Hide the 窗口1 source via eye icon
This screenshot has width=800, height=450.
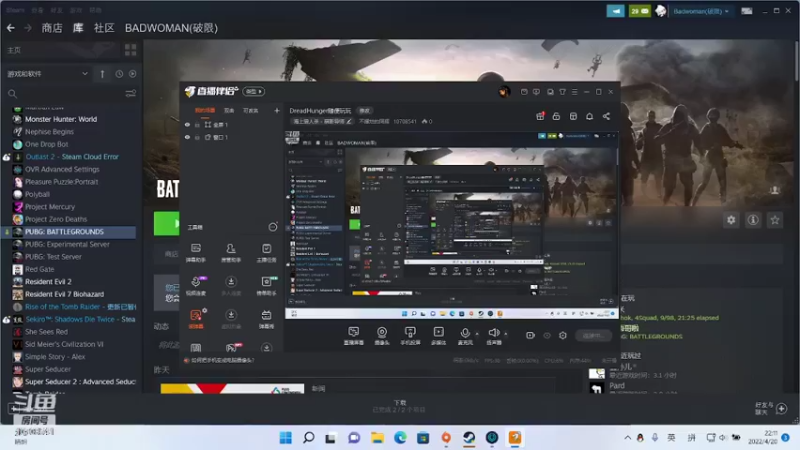tap(187, 137)
